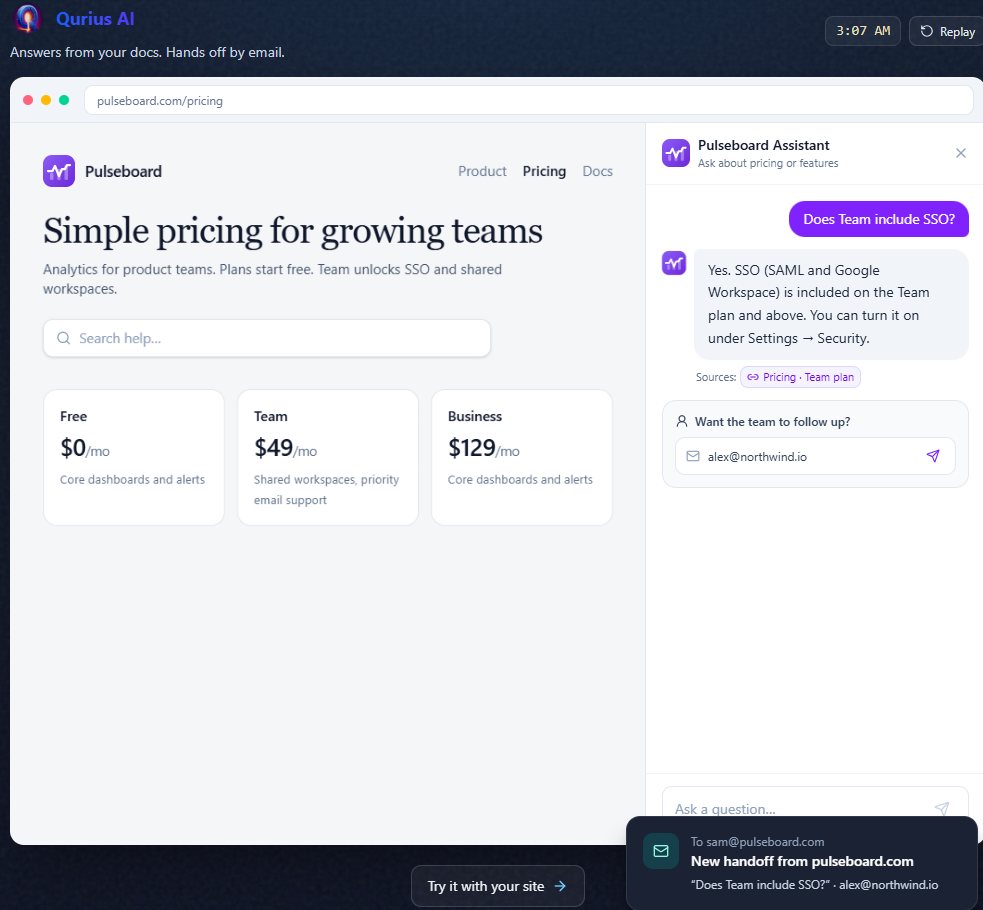Image resolution: width=983 pixels, height=910 pixels.
Task: Click the person icon beside 'Want the team to follow up?'
Action: (682, 421)
